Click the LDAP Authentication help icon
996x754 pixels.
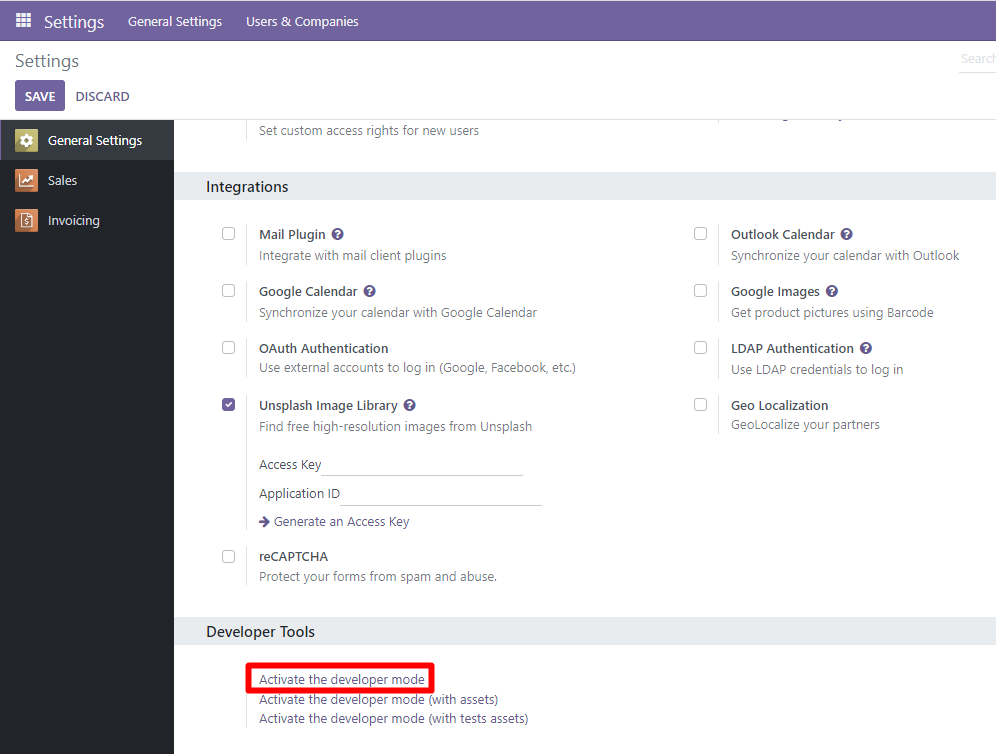tap(866, 347)
